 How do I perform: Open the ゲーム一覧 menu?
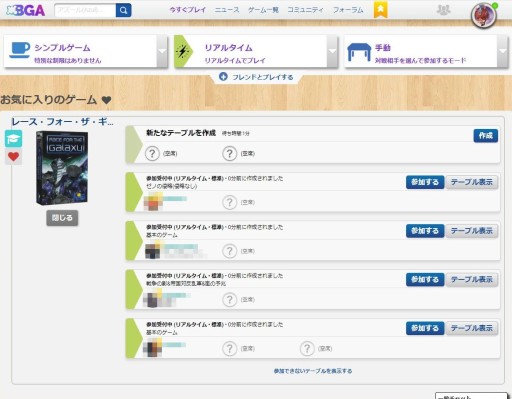(263, 10)
